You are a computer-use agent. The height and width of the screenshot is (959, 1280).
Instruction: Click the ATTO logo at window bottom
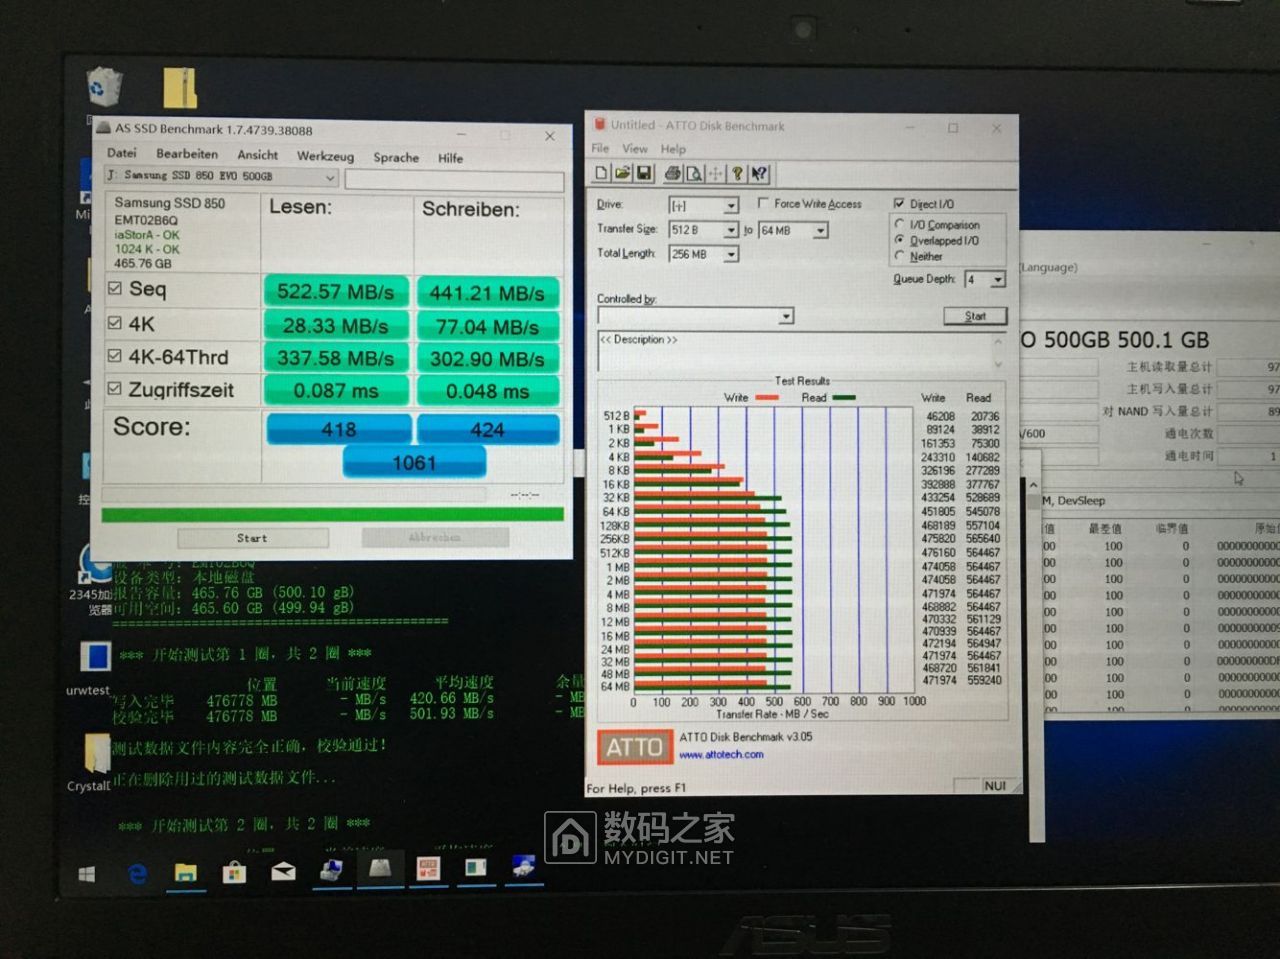(633, 747)
